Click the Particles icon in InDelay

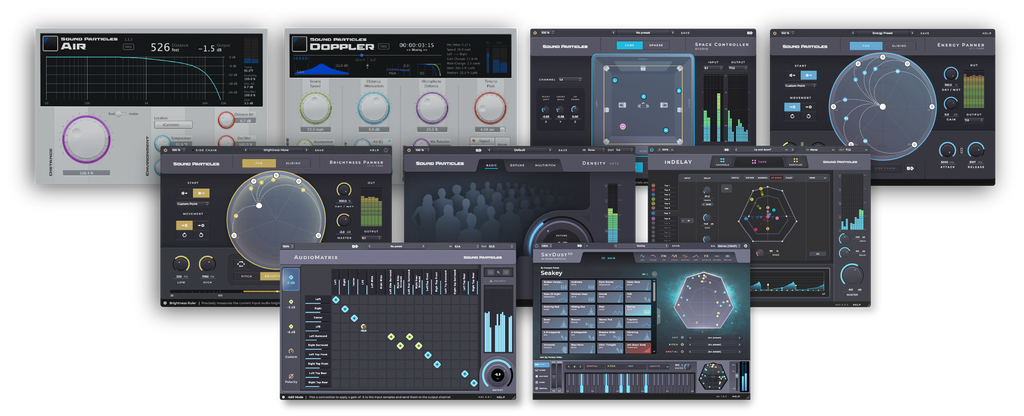796,161
